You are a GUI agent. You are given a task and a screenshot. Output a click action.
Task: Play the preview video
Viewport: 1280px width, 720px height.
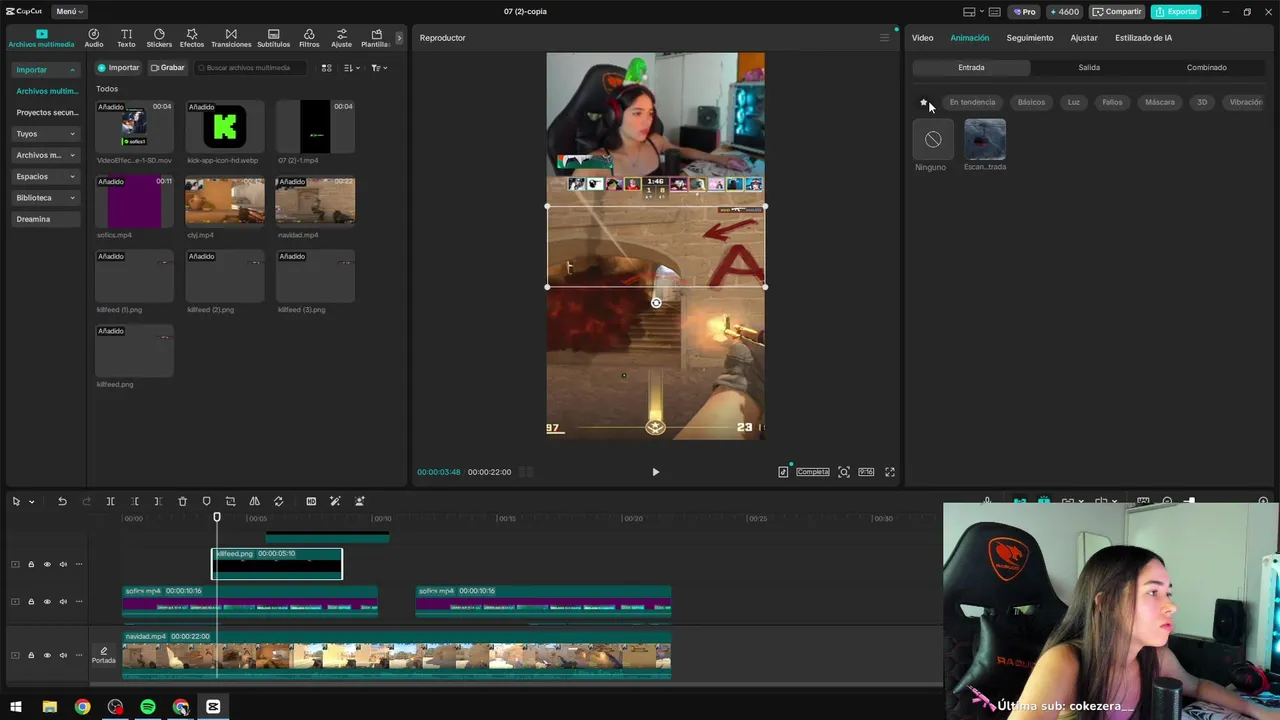coord(655,472)
